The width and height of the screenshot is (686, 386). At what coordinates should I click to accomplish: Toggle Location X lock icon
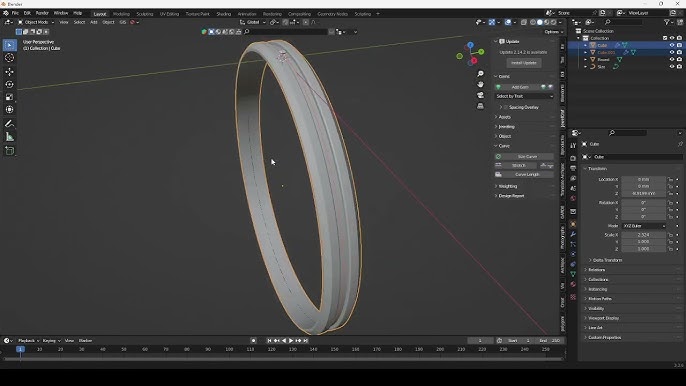point(670,179)
